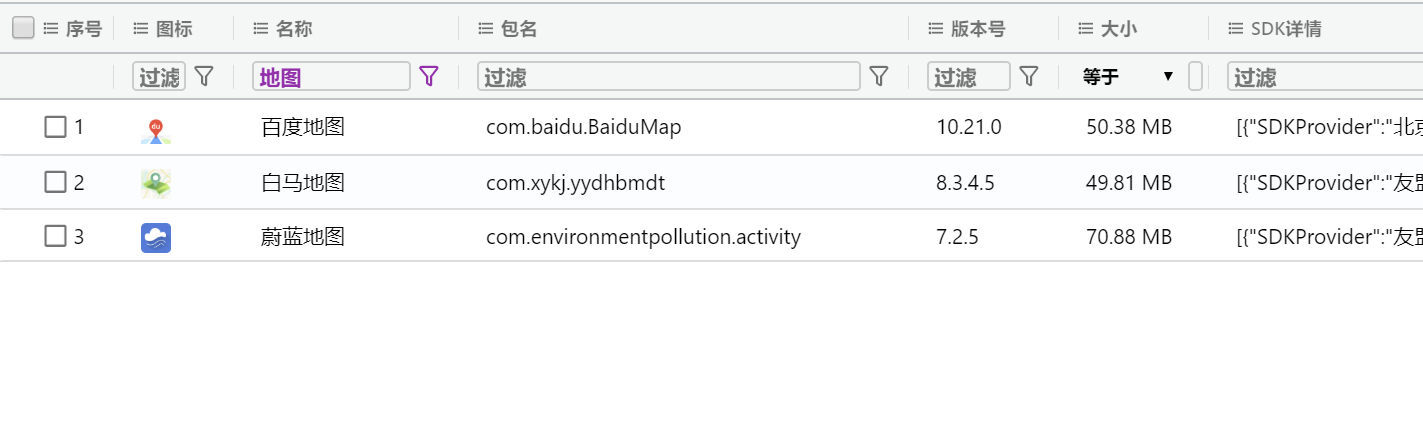Click the com.baidu.BaiduMap package name

pos(584,127)
